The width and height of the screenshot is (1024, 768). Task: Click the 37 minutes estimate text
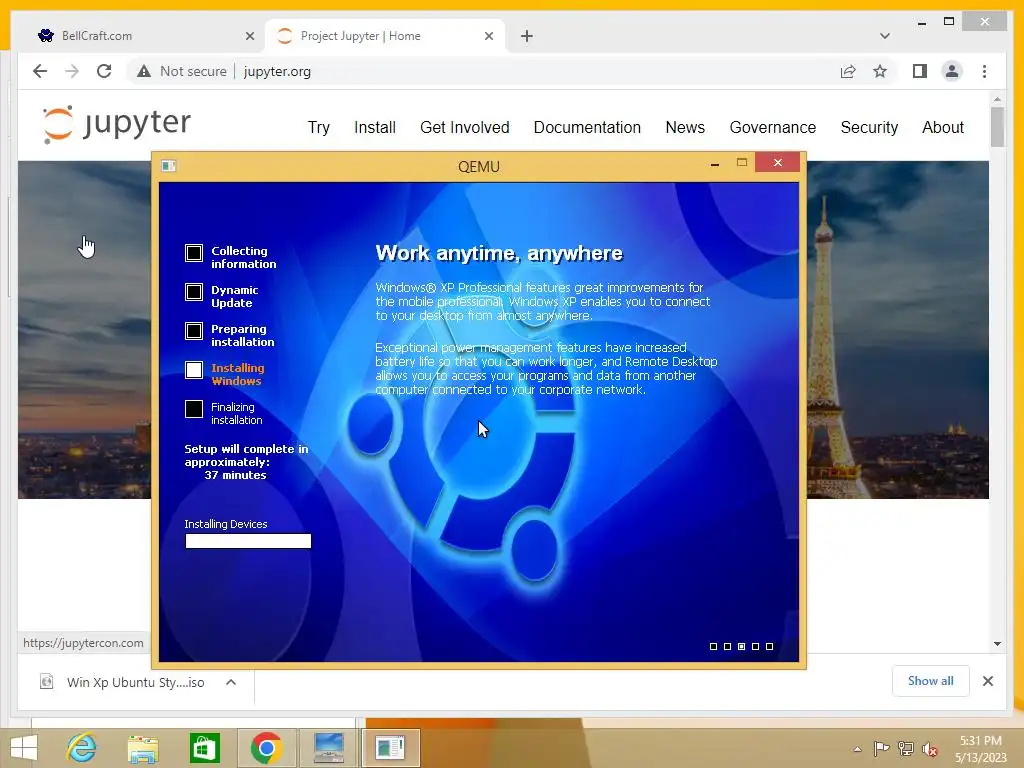[x=235, y=475]
